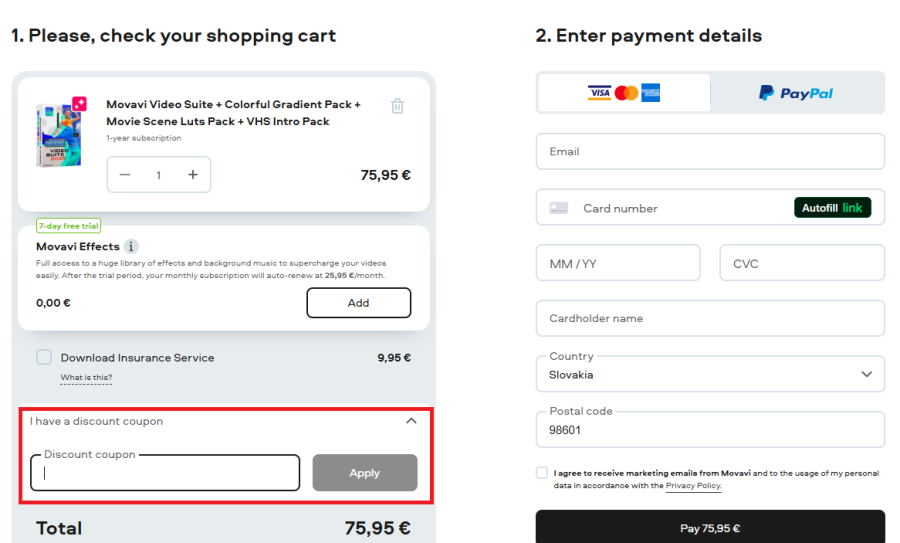The image size is (900, 543).
Task: Click into the Email input field
Action: pos(710,152)
